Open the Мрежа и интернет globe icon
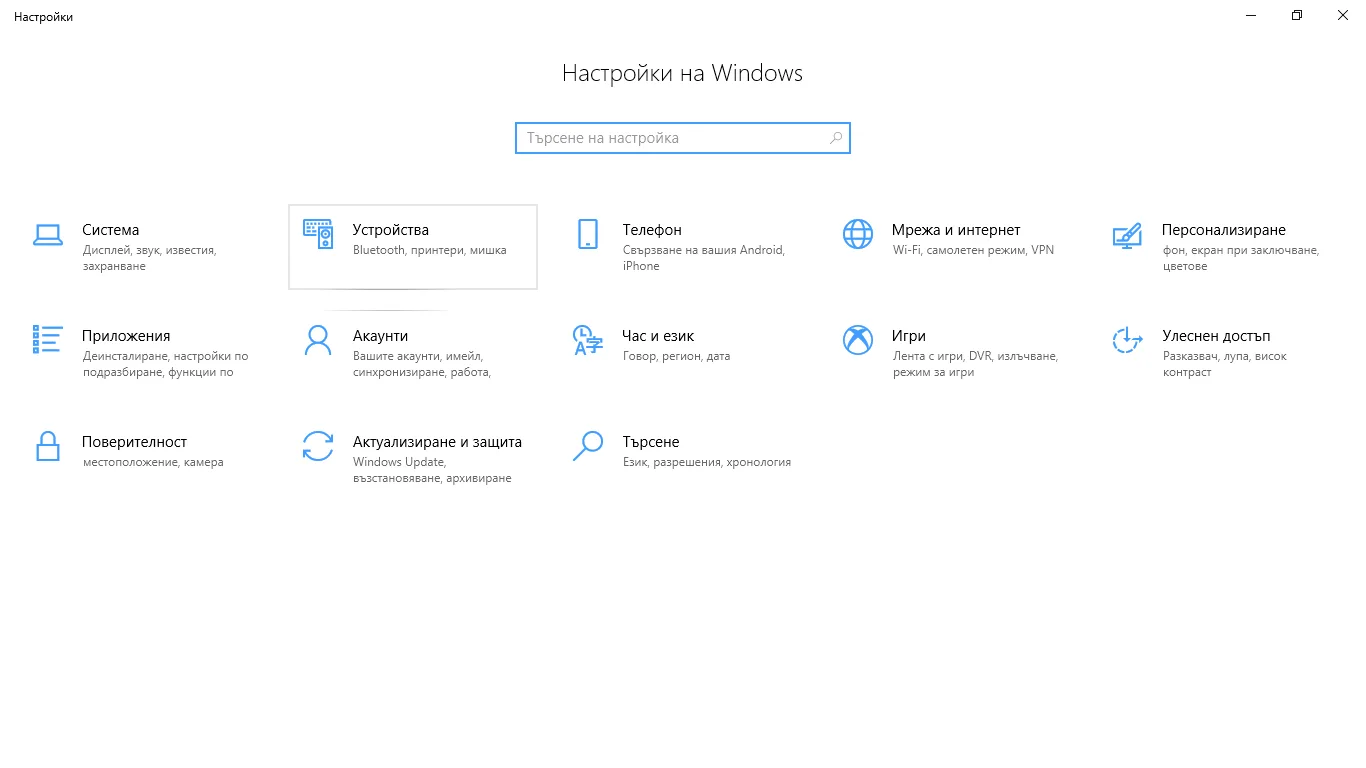This screenshot has height=768, width=1366. click(x=858, y=234)
